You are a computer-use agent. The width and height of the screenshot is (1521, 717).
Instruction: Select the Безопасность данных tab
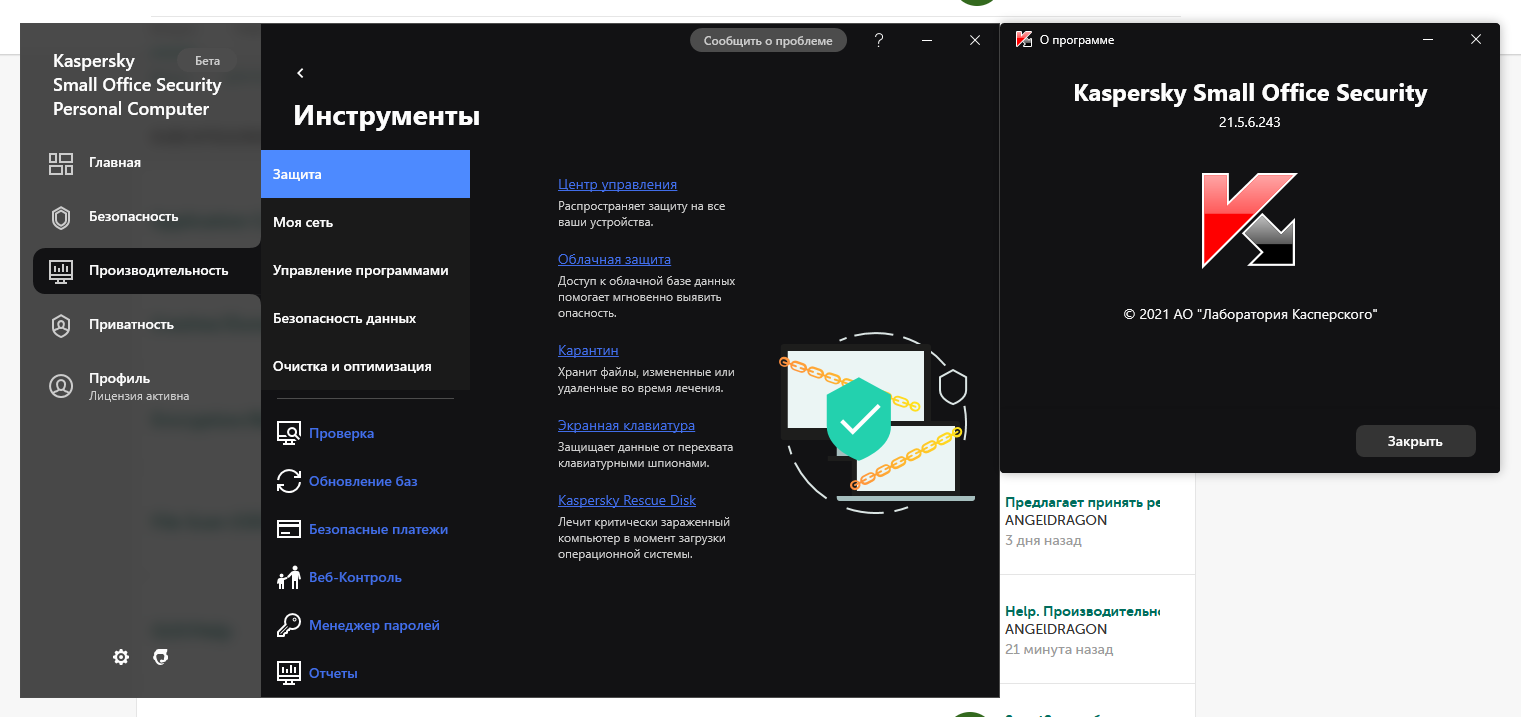[365, 318]
